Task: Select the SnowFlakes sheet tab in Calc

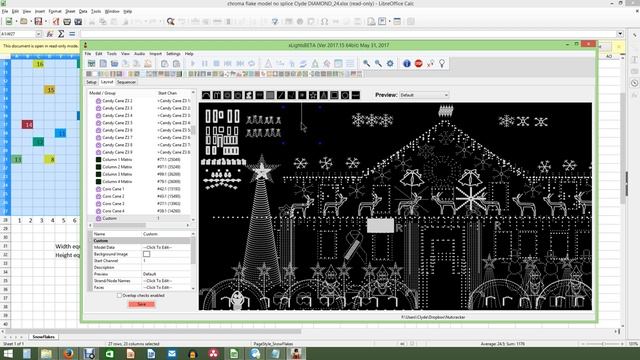Action: (x=43, y=337)
